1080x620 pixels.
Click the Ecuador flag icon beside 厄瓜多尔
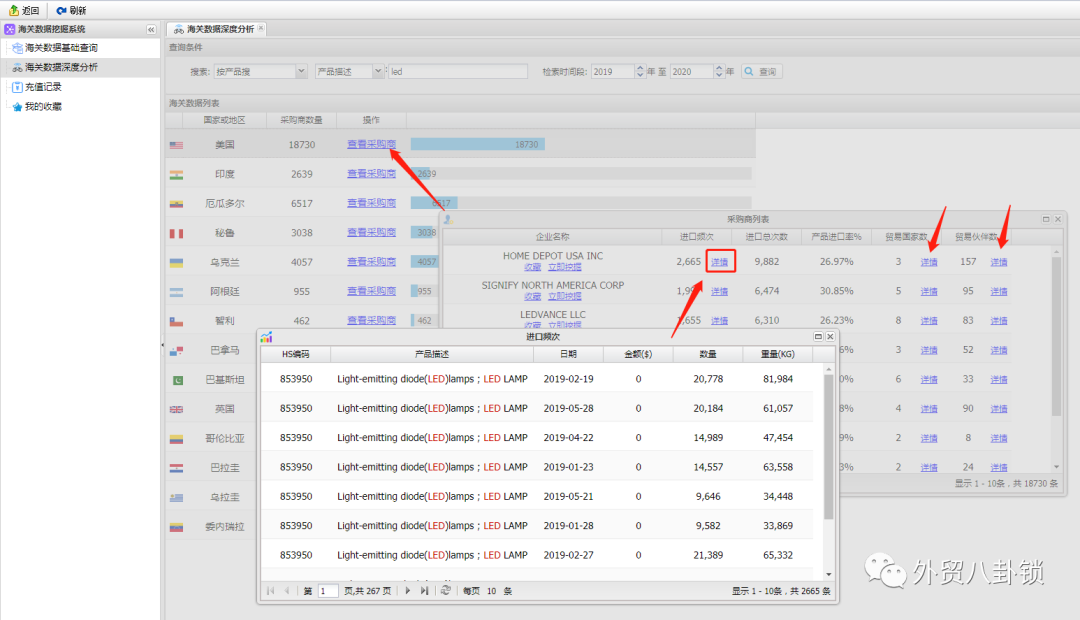pyautogui.click(x=176, y=204)
